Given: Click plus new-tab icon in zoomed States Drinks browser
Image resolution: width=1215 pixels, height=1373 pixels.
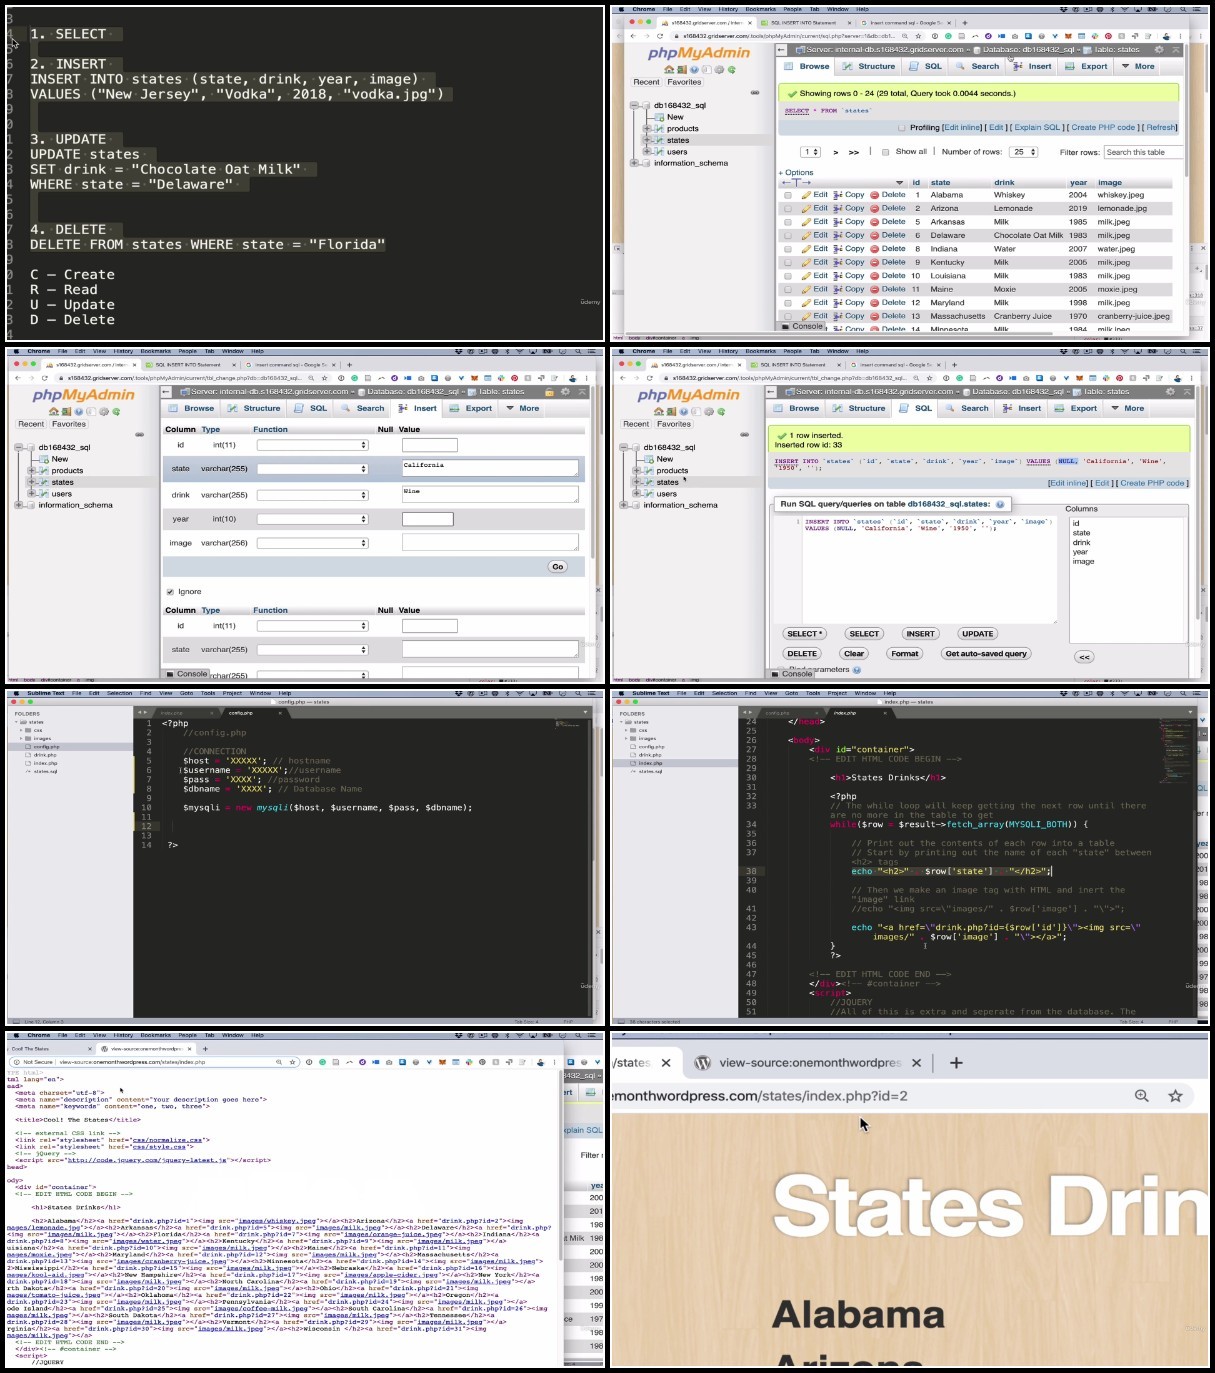Looking at the screenshot, I should (x=956, y=1062).
